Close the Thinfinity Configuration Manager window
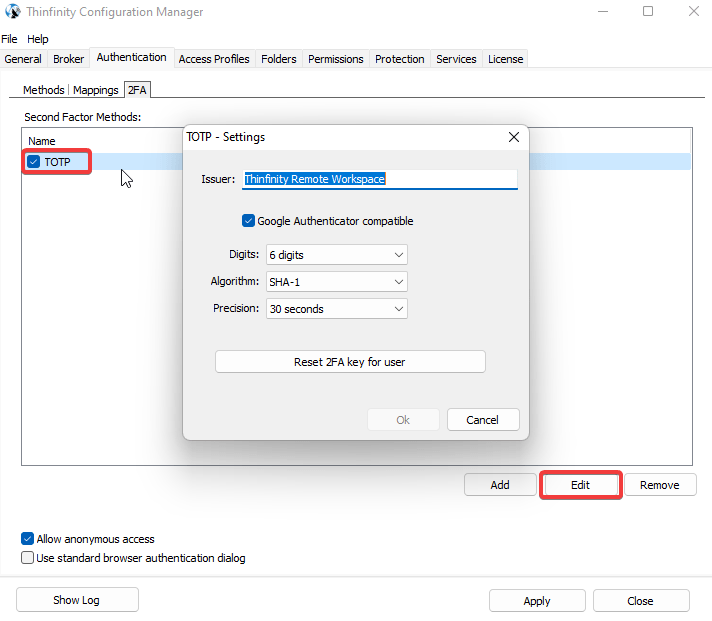 tap(693, 11)
